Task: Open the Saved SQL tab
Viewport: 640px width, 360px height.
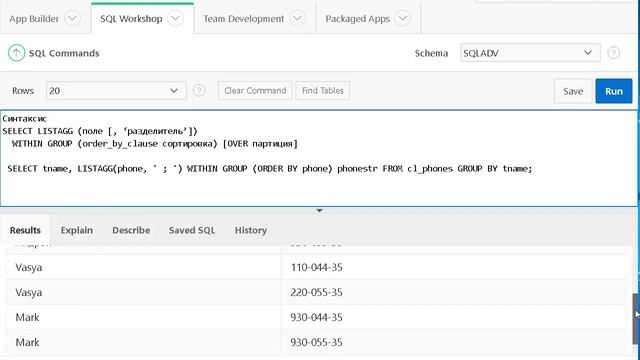Action: (192, 230)
